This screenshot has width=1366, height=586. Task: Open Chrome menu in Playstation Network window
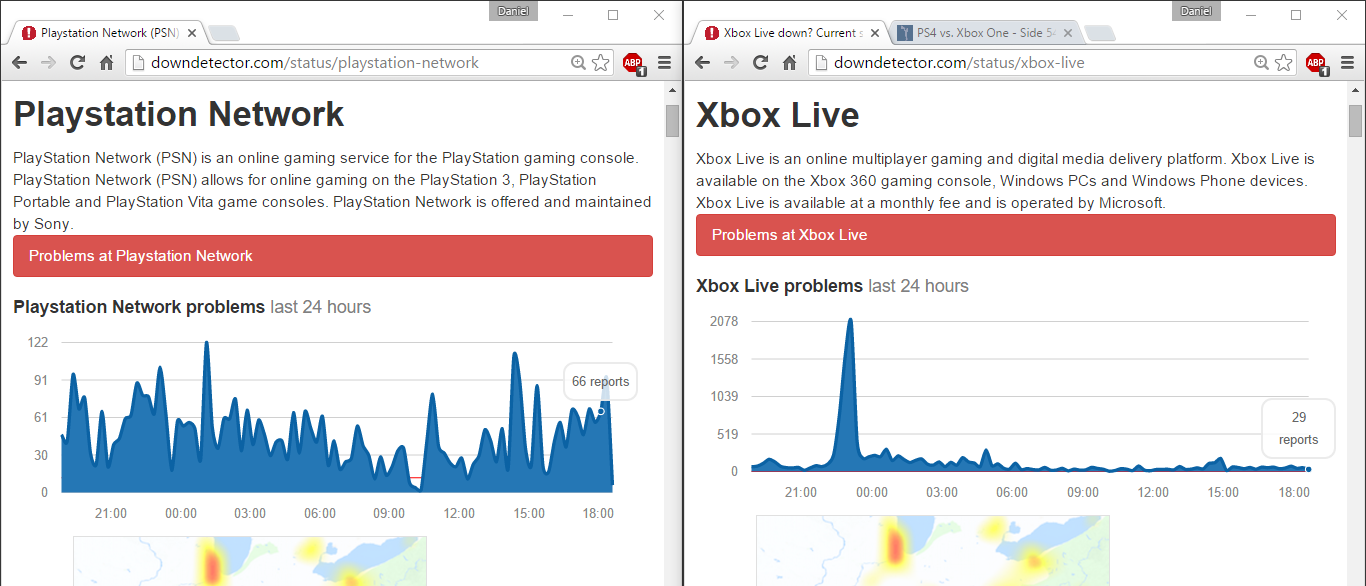(x=664, y=63)
